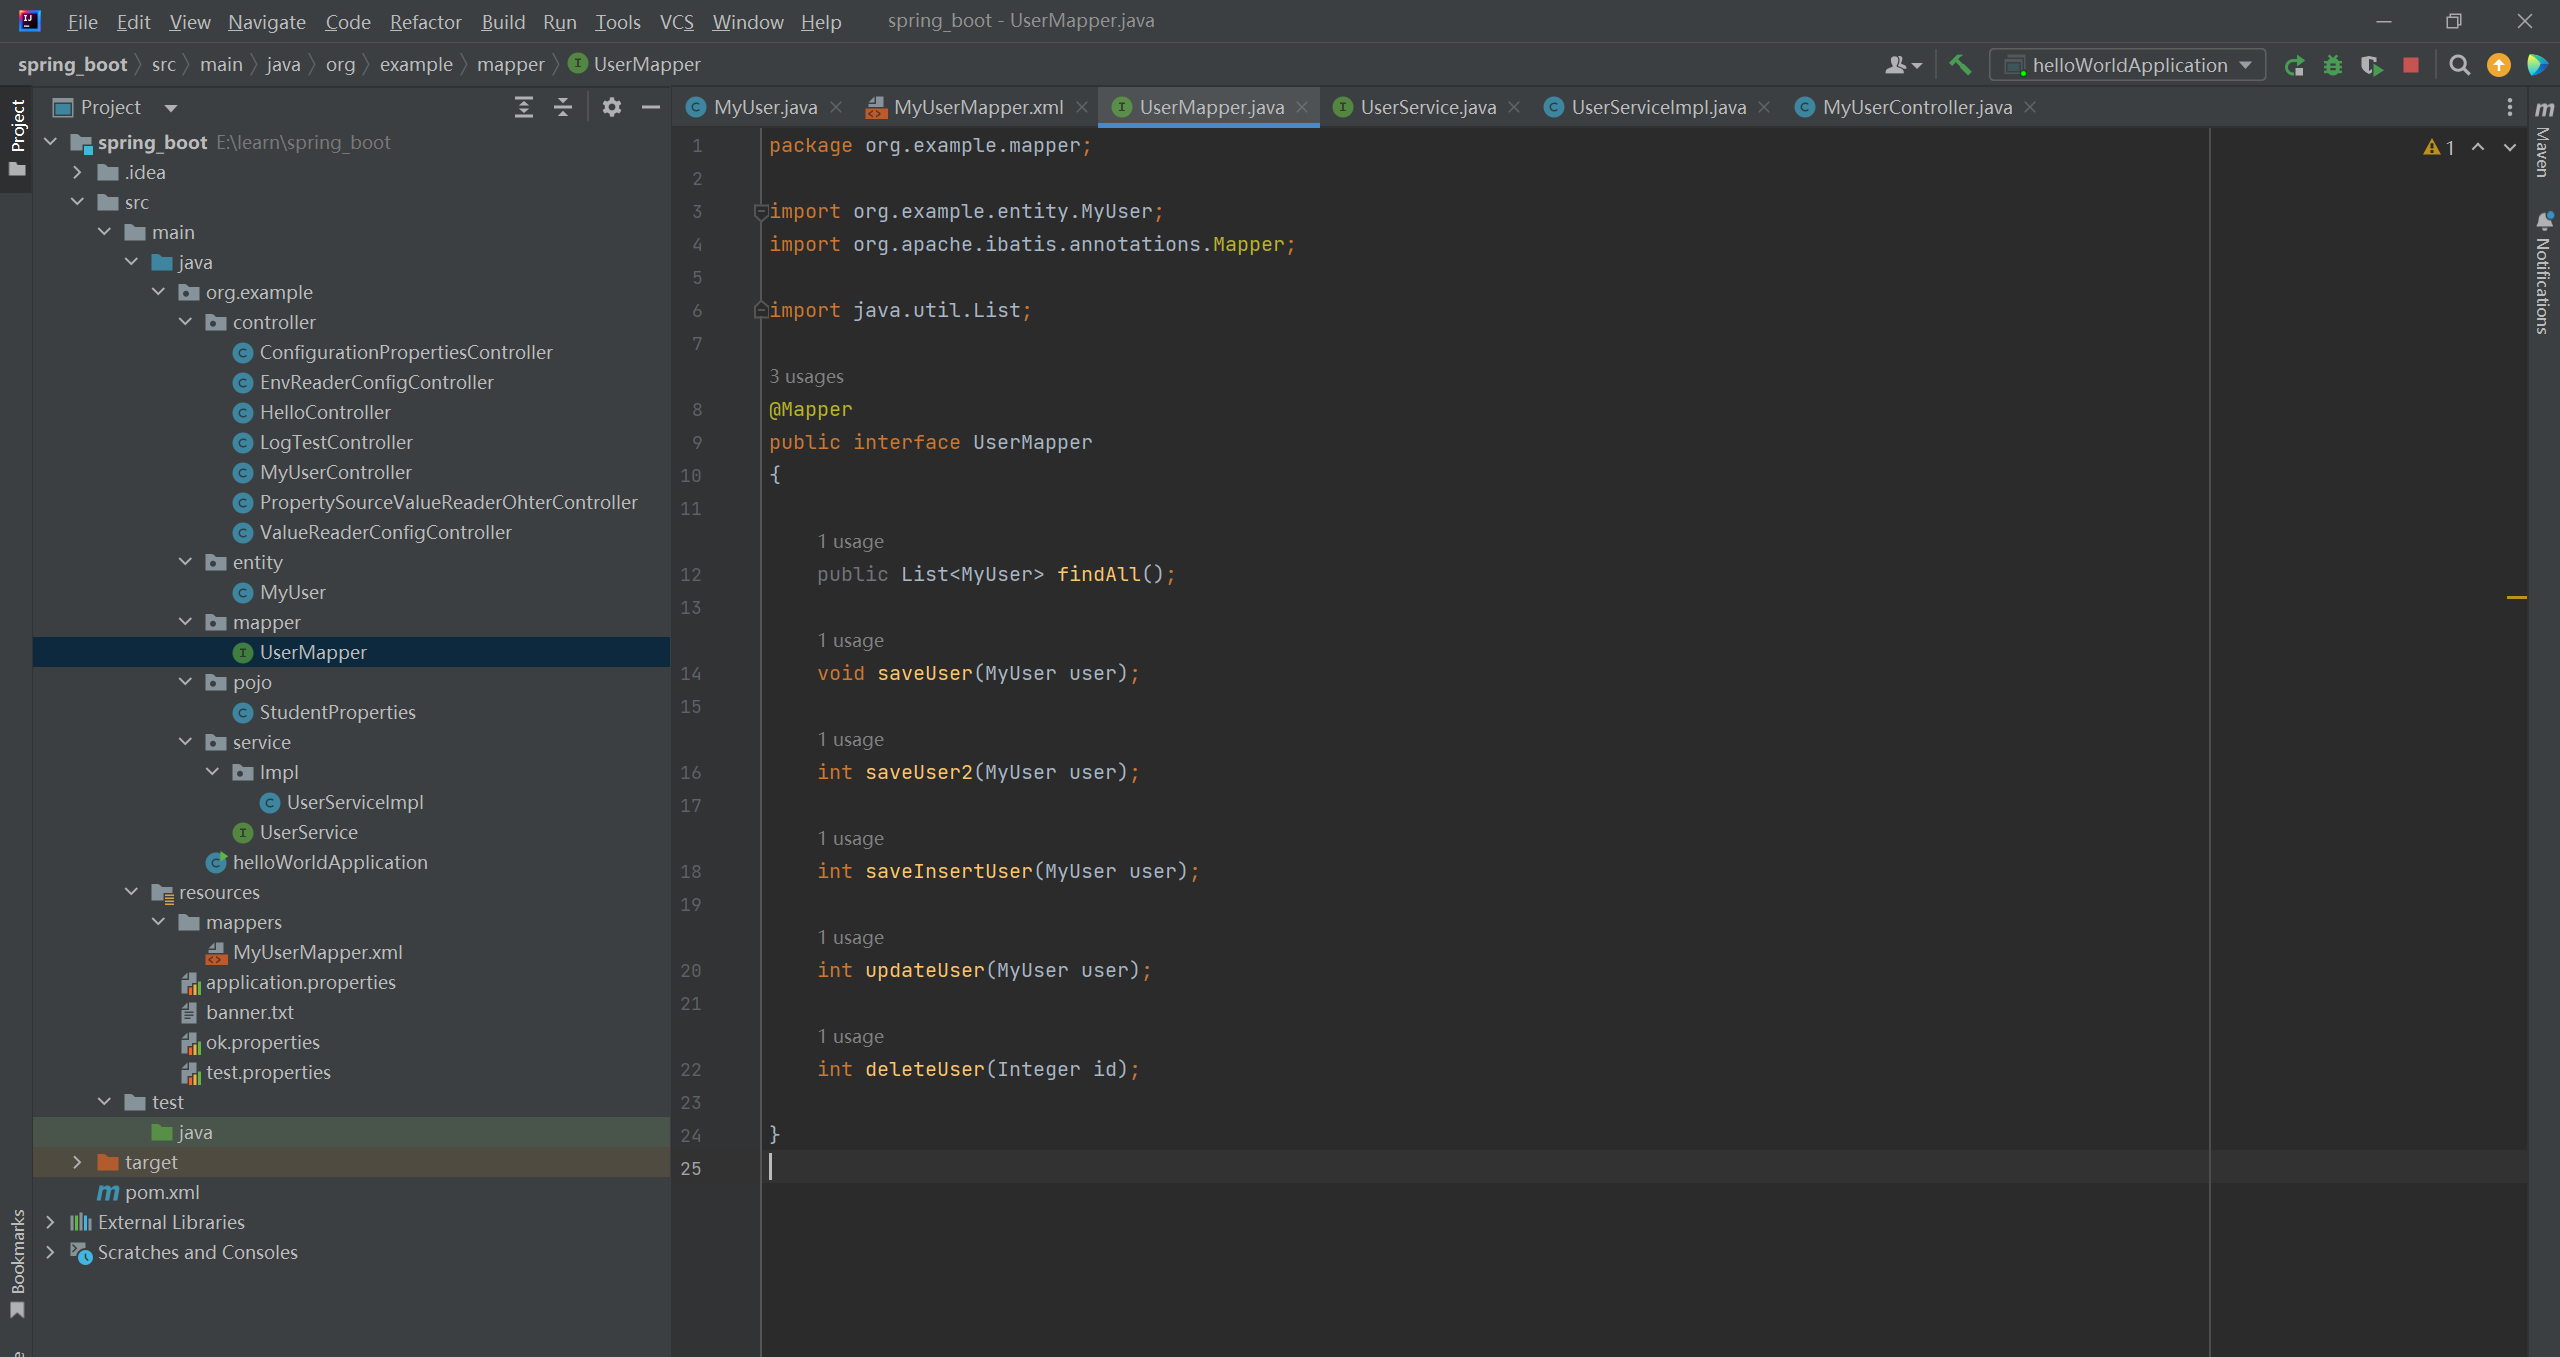Image resolution: width=2560 pixels, height=1357 pixels.
Task: Click the Expand All icon in Project panel
Action: [x=524, y=107]
